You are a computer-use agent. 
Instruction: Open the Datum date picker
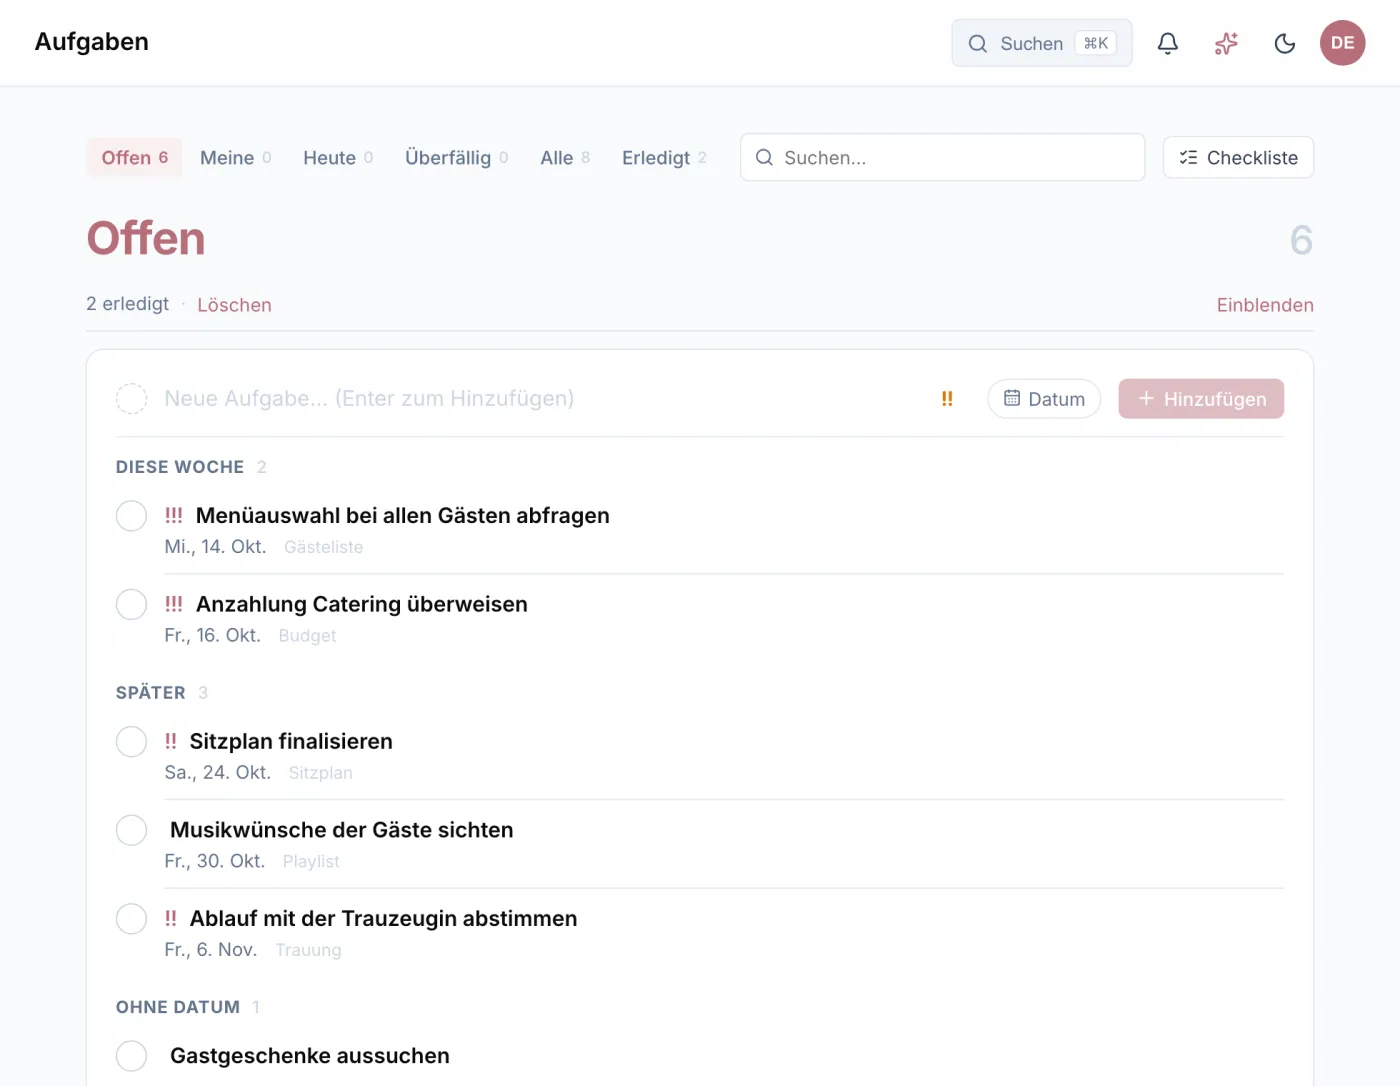click(x=1044, y=399)
